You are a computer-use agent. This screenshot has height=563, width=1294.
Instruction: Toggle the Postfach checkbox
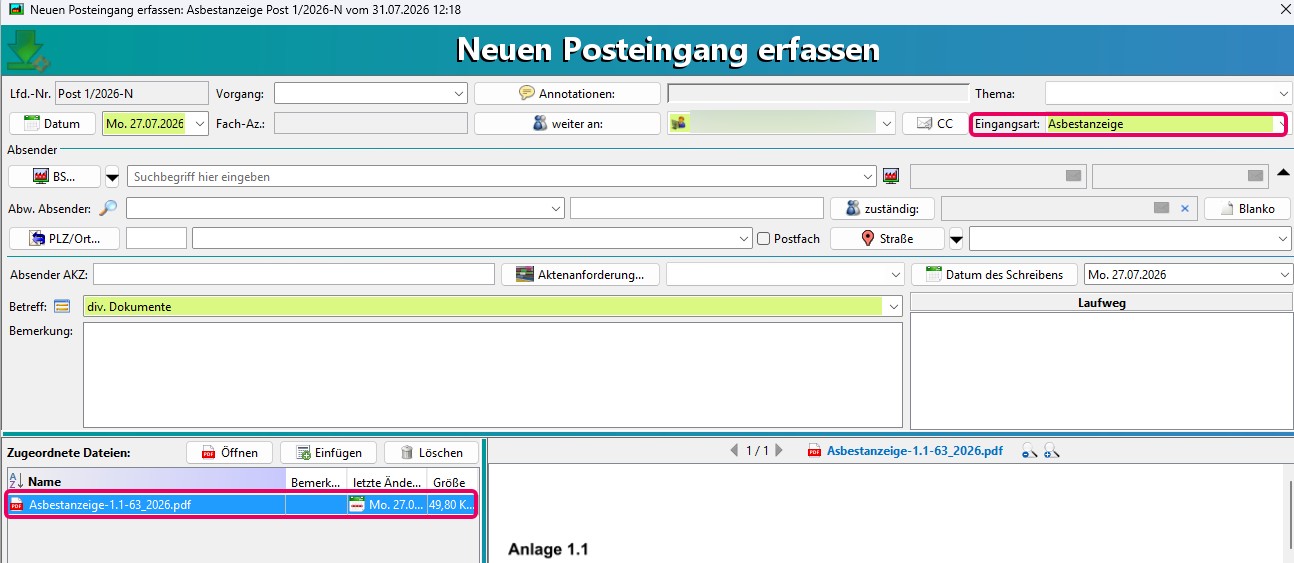(x=764, y=239)
